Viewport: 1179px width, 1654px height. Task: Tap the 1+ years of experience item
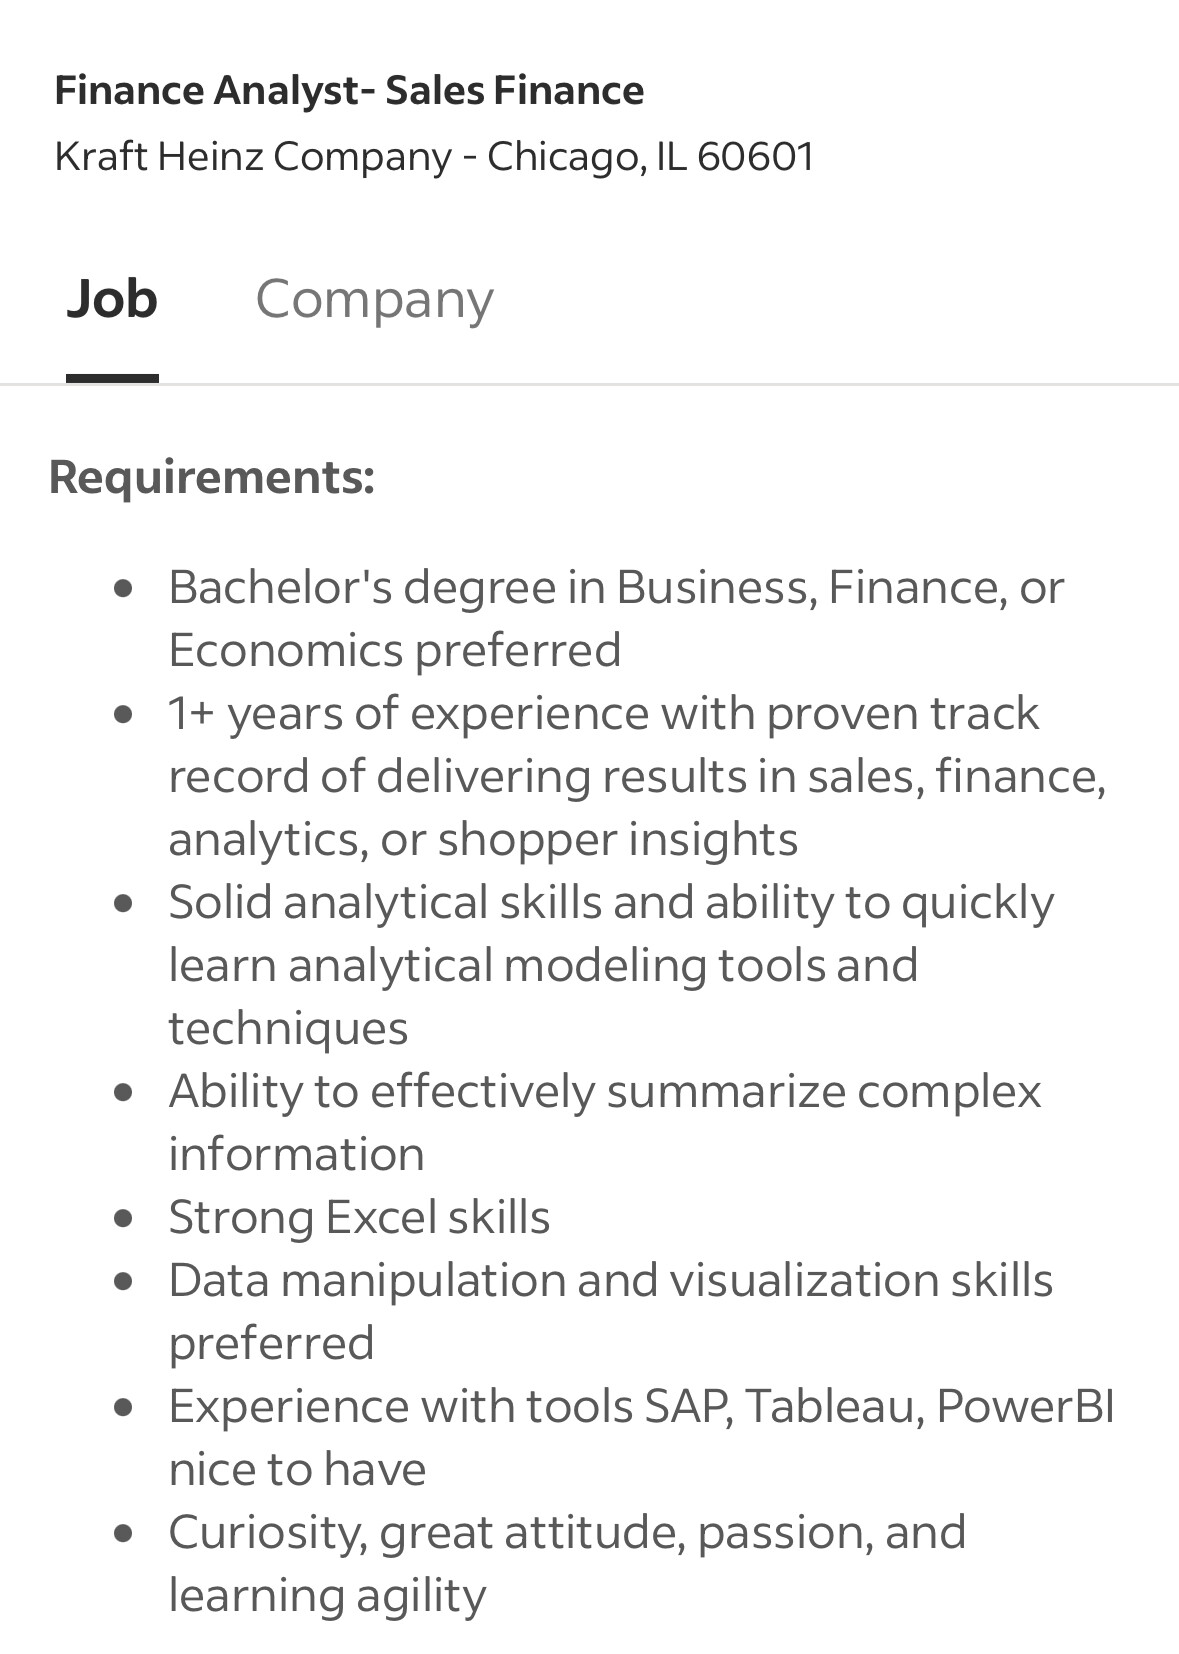[x=637, y=776]
